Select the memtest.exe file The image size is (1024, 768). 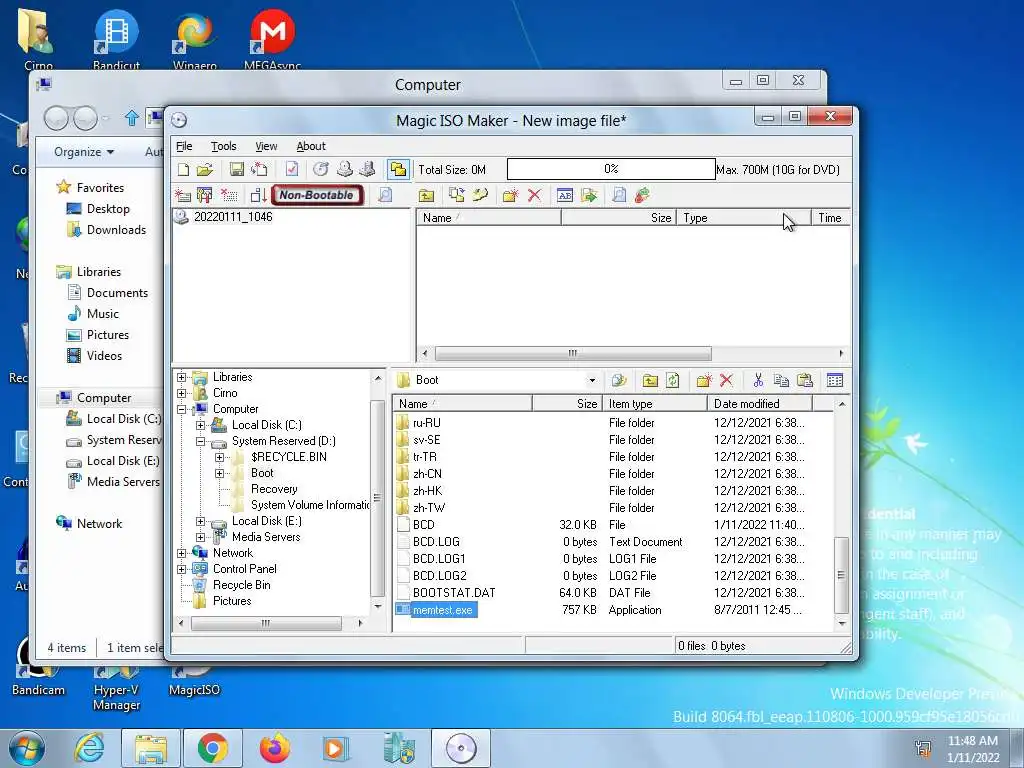coord(442,610)
